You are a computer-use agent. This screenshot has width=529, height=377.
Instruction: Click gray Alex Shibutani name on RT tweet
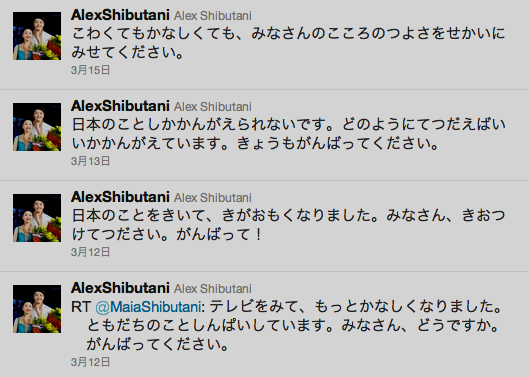pos(213,289)
